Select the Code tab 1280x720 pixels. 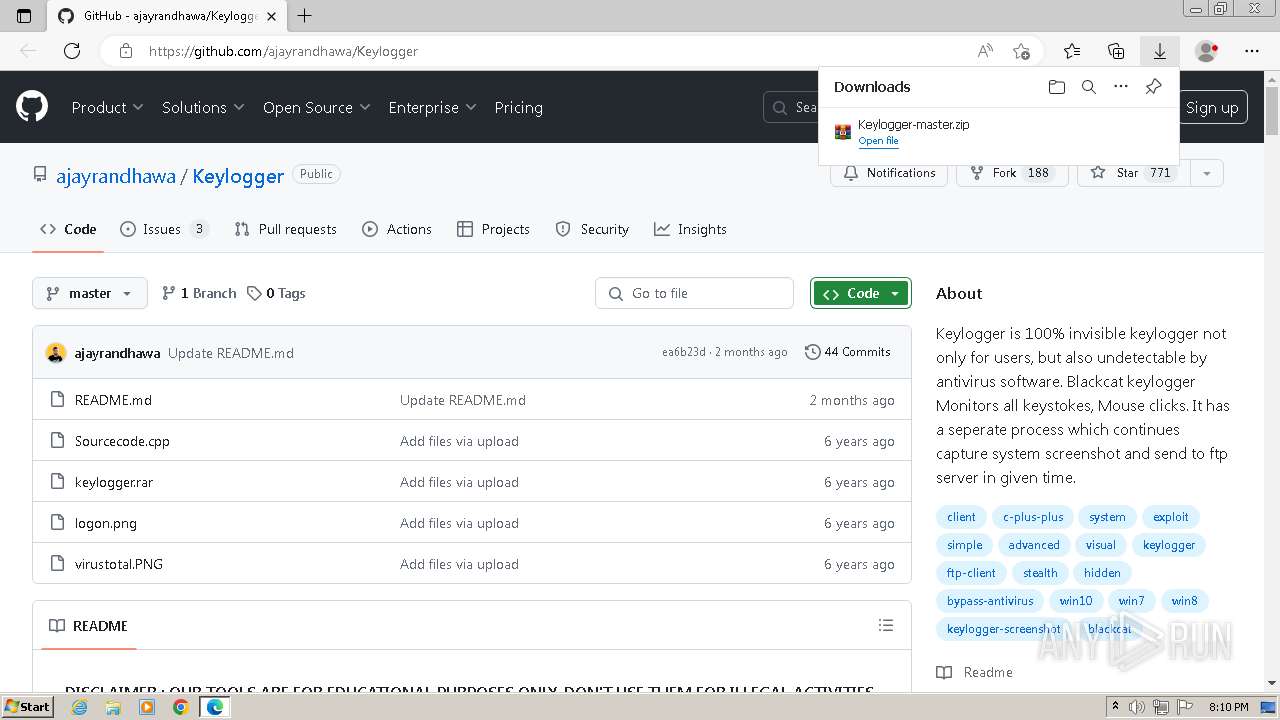pos(68,229)
